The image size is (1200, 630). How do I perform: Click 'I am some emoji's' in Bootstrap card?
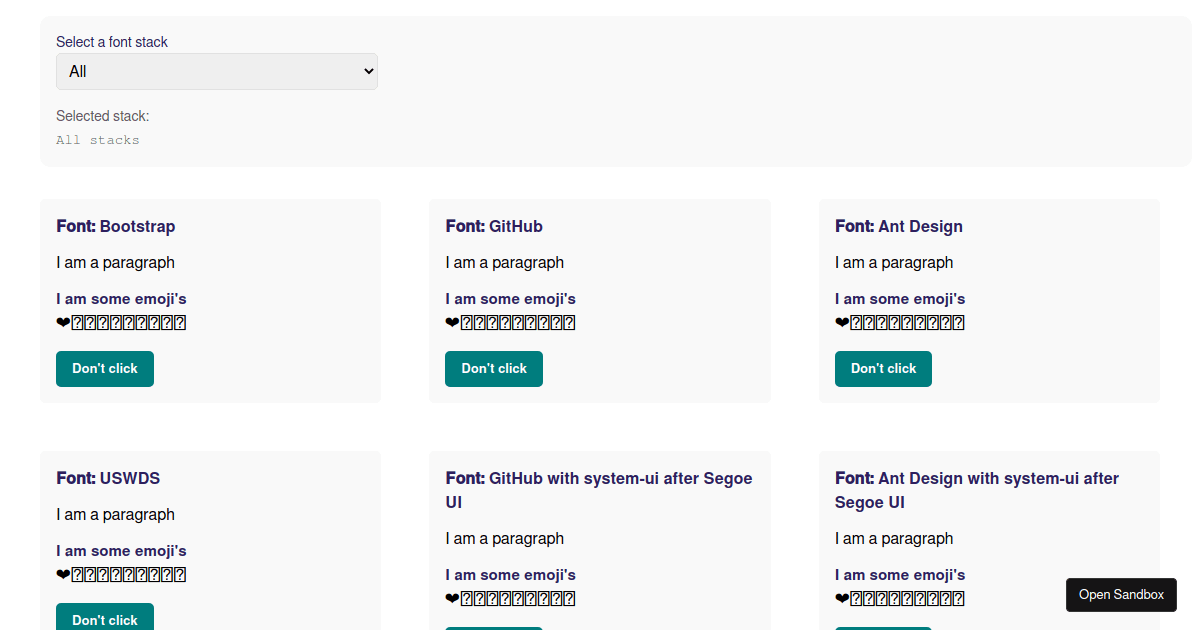121,299
